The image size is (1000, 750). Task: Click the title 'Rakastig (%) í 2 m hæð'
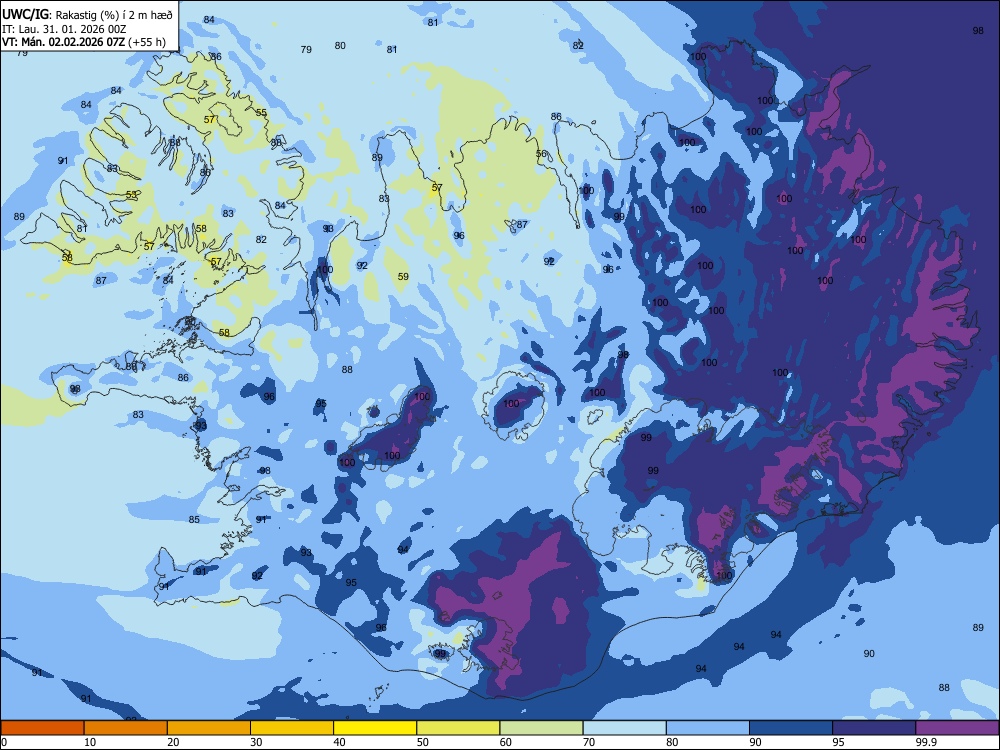click(x=114, y=15)
